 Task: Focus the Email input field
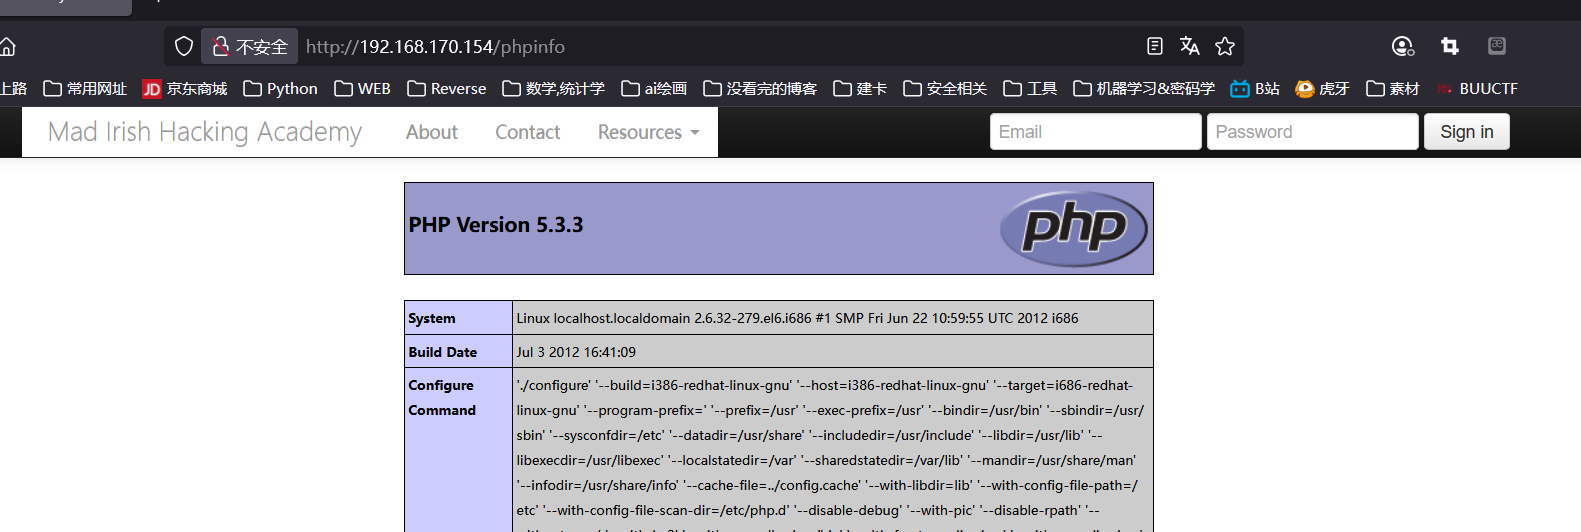[x=1095, y=131]
